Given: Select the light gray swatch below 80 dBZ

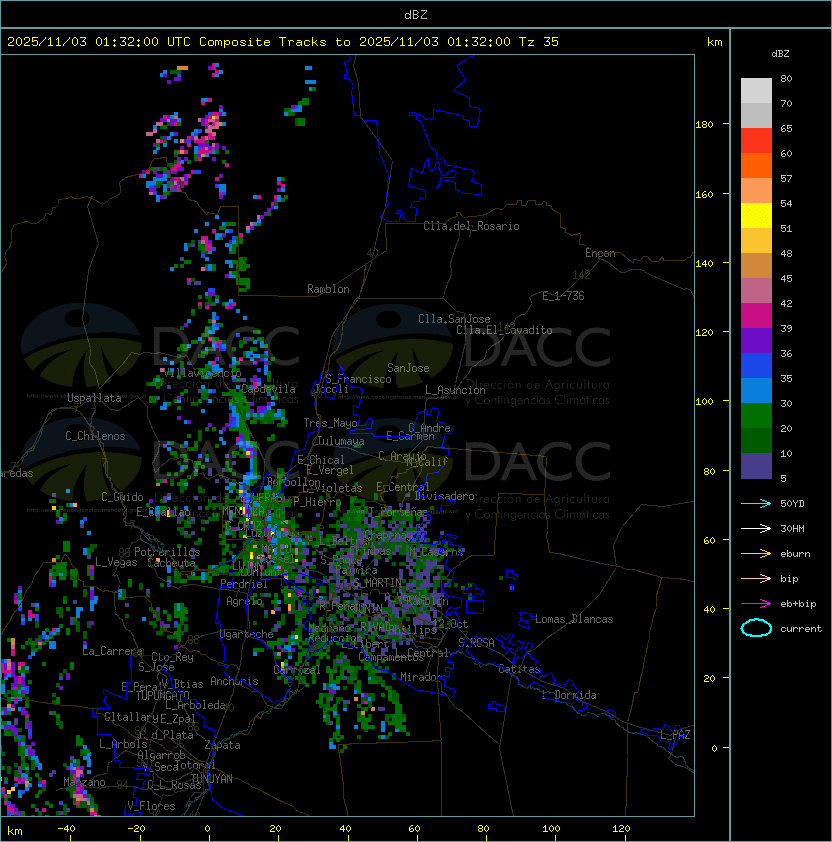Looking at the screenshot, I should pos(756,91).
